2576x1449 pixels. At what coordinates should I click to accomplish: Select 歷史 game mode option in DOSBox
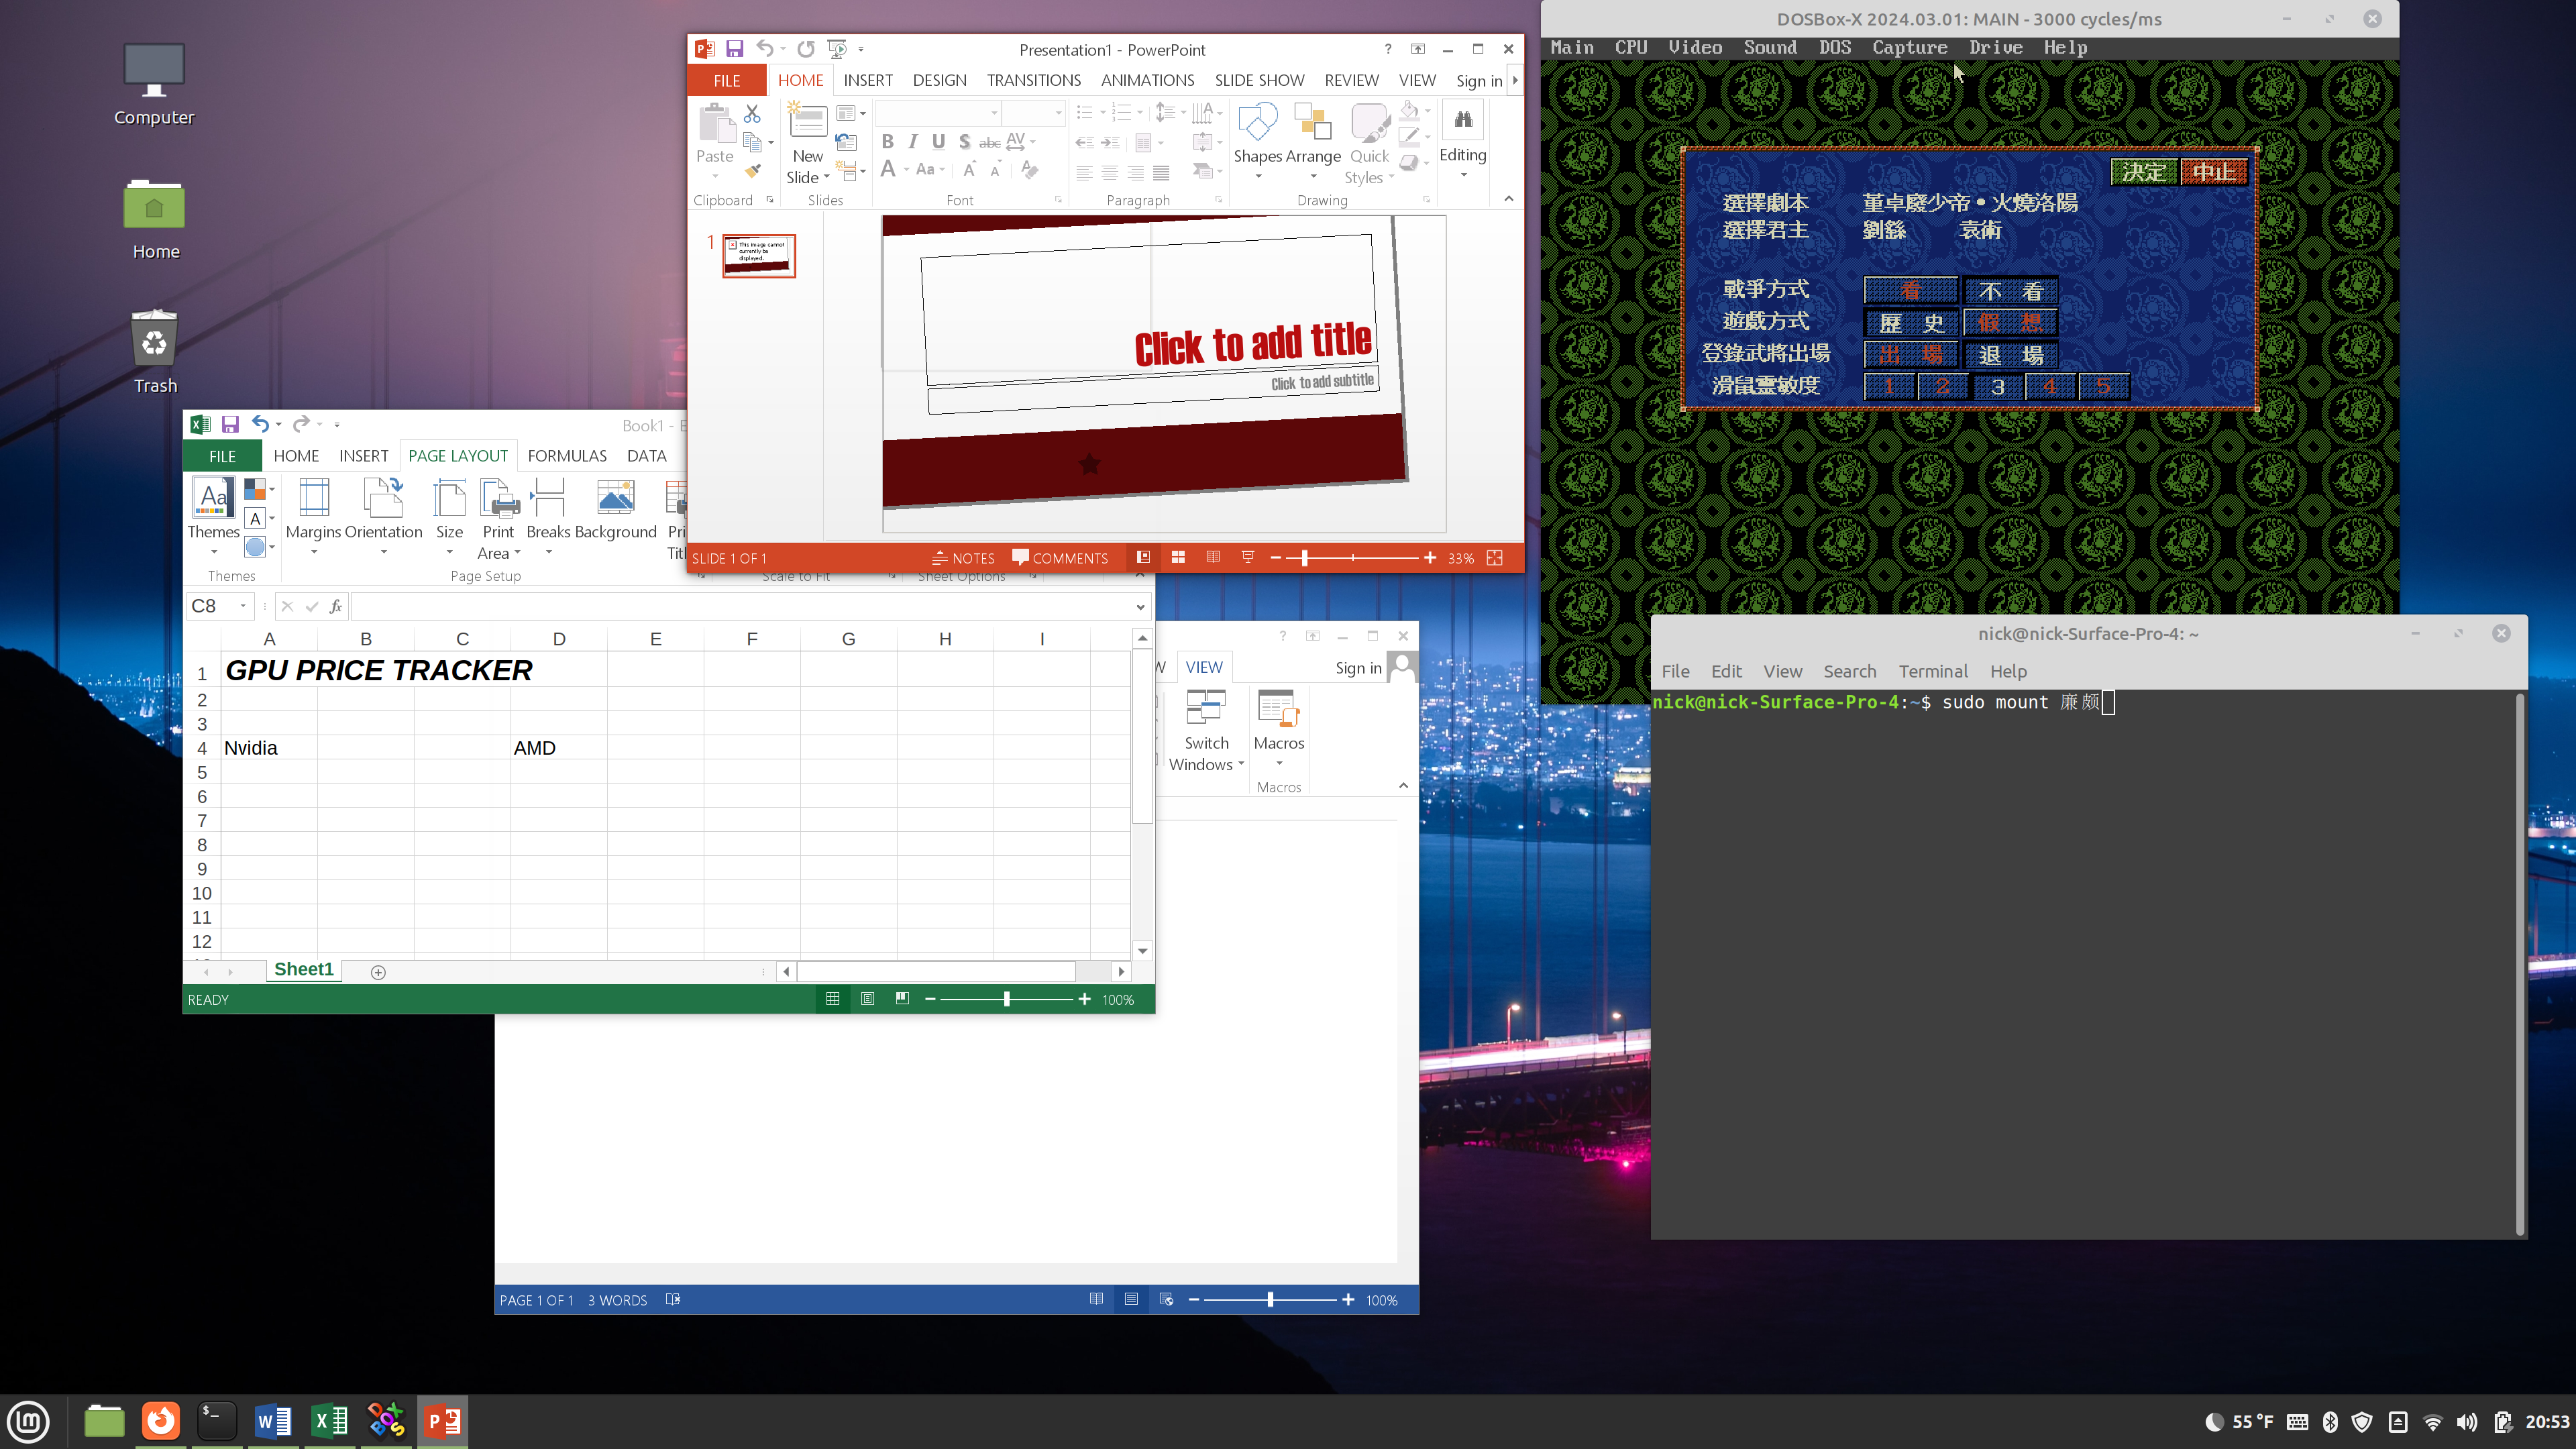click(1911, 323)
